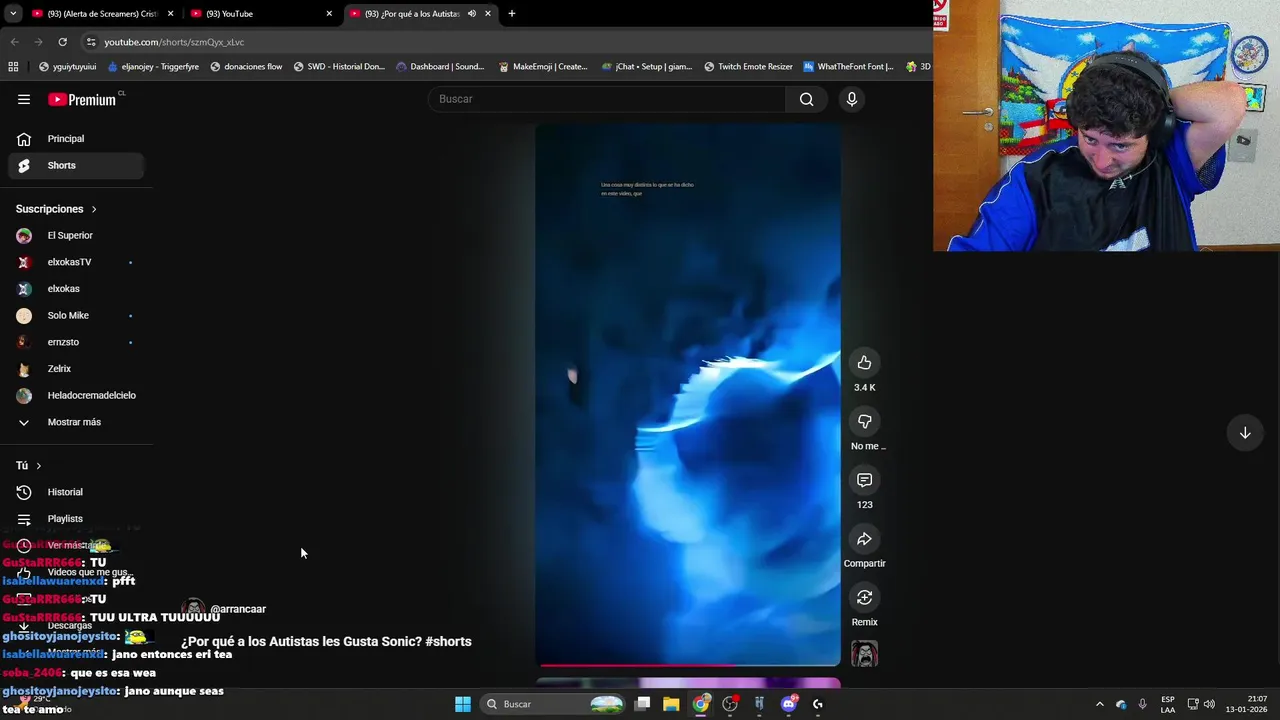Dislike the Short with thumbs down
The image size is (1280, 720).
[864, 422]
